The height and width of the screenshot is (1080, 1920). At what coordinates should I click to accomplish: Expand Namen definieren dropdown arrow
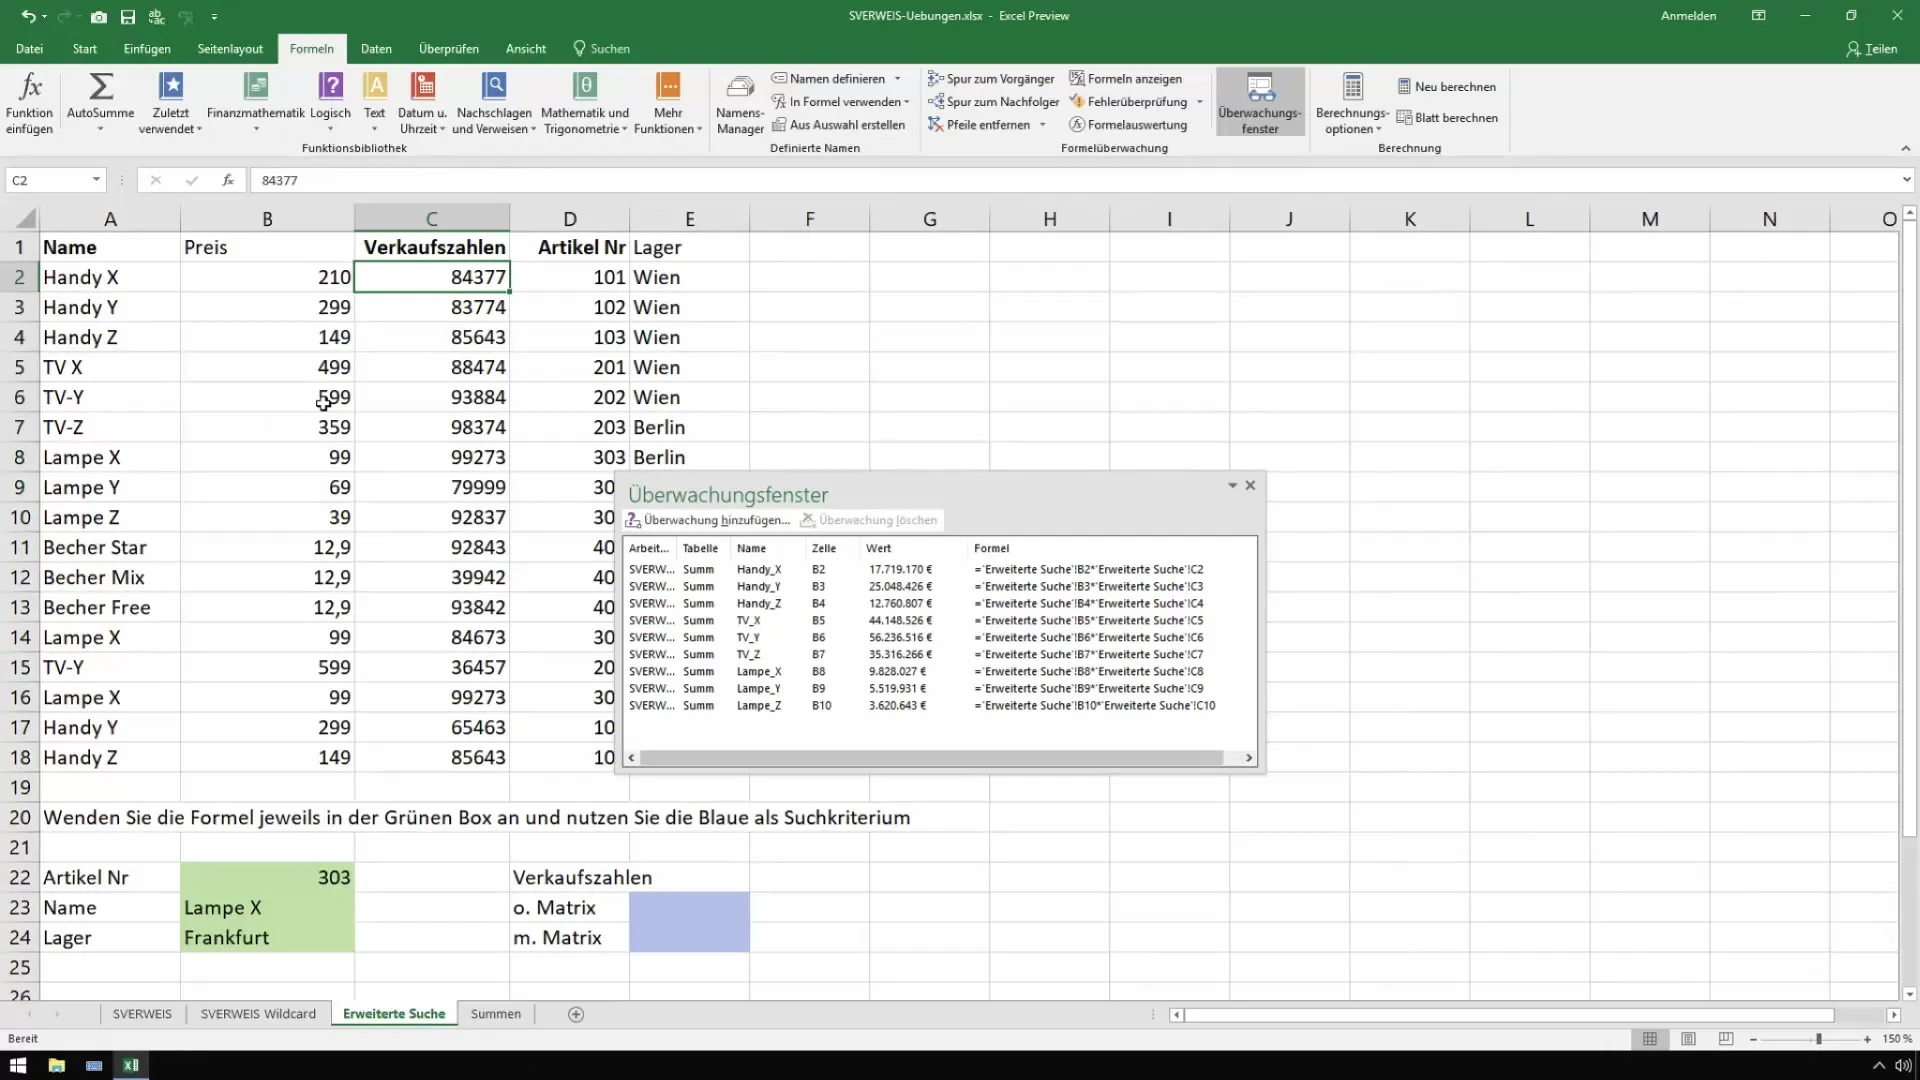pos(897,79)
